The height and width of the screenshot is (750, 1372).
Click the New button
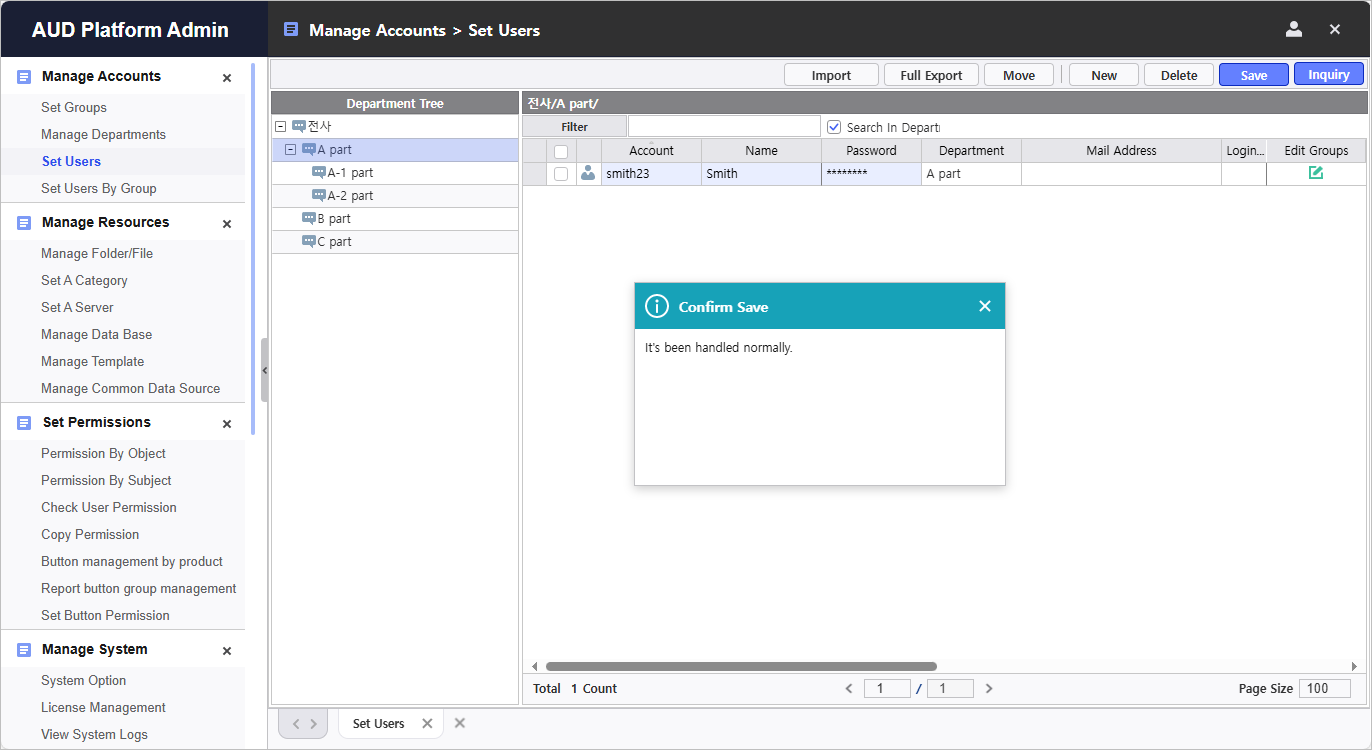tap(1104, 75)
